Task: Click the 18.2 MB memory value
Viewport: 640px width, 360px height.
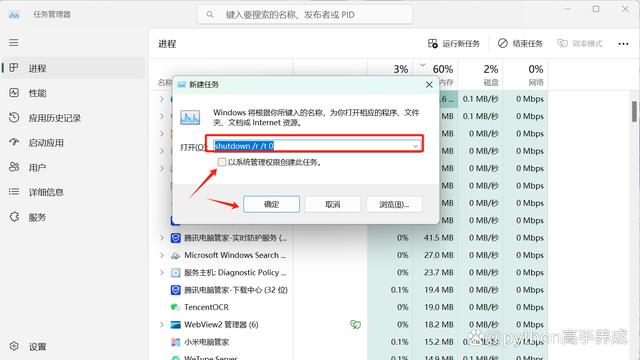Action: point(438,324)
